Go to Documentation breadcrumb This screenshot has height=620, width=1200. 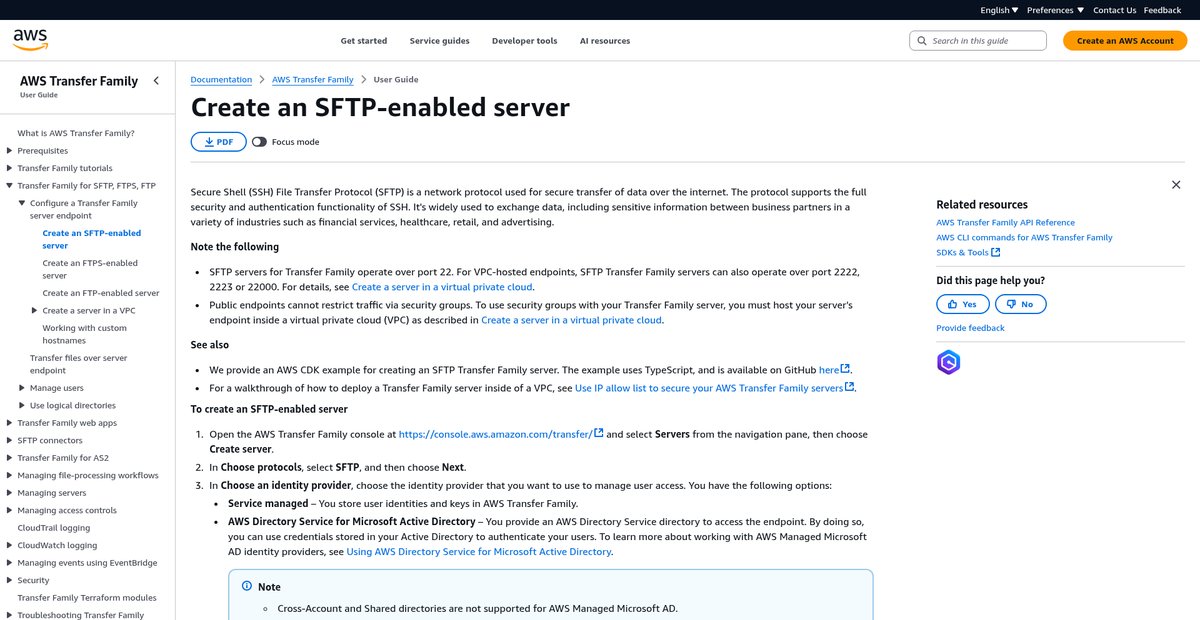(x=221, y=80)
